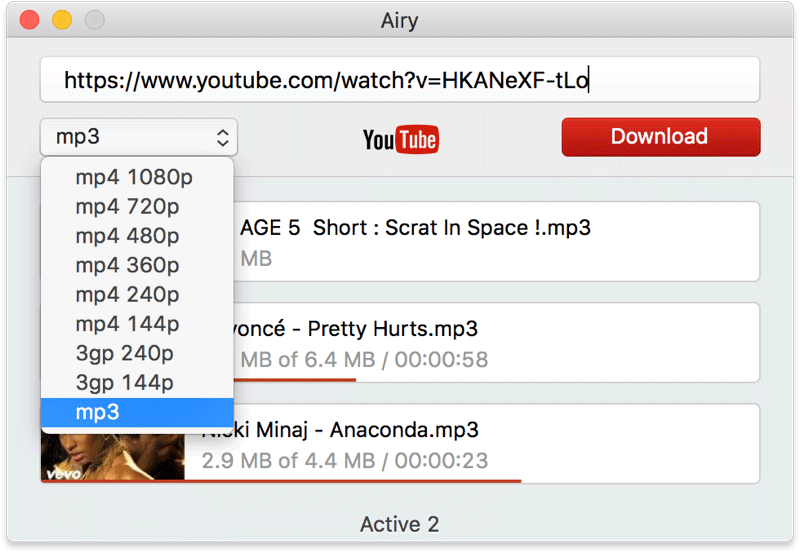Choose mp4 480p from the list
Viewport: 800px width, 553px height.
tap(137, 236)
